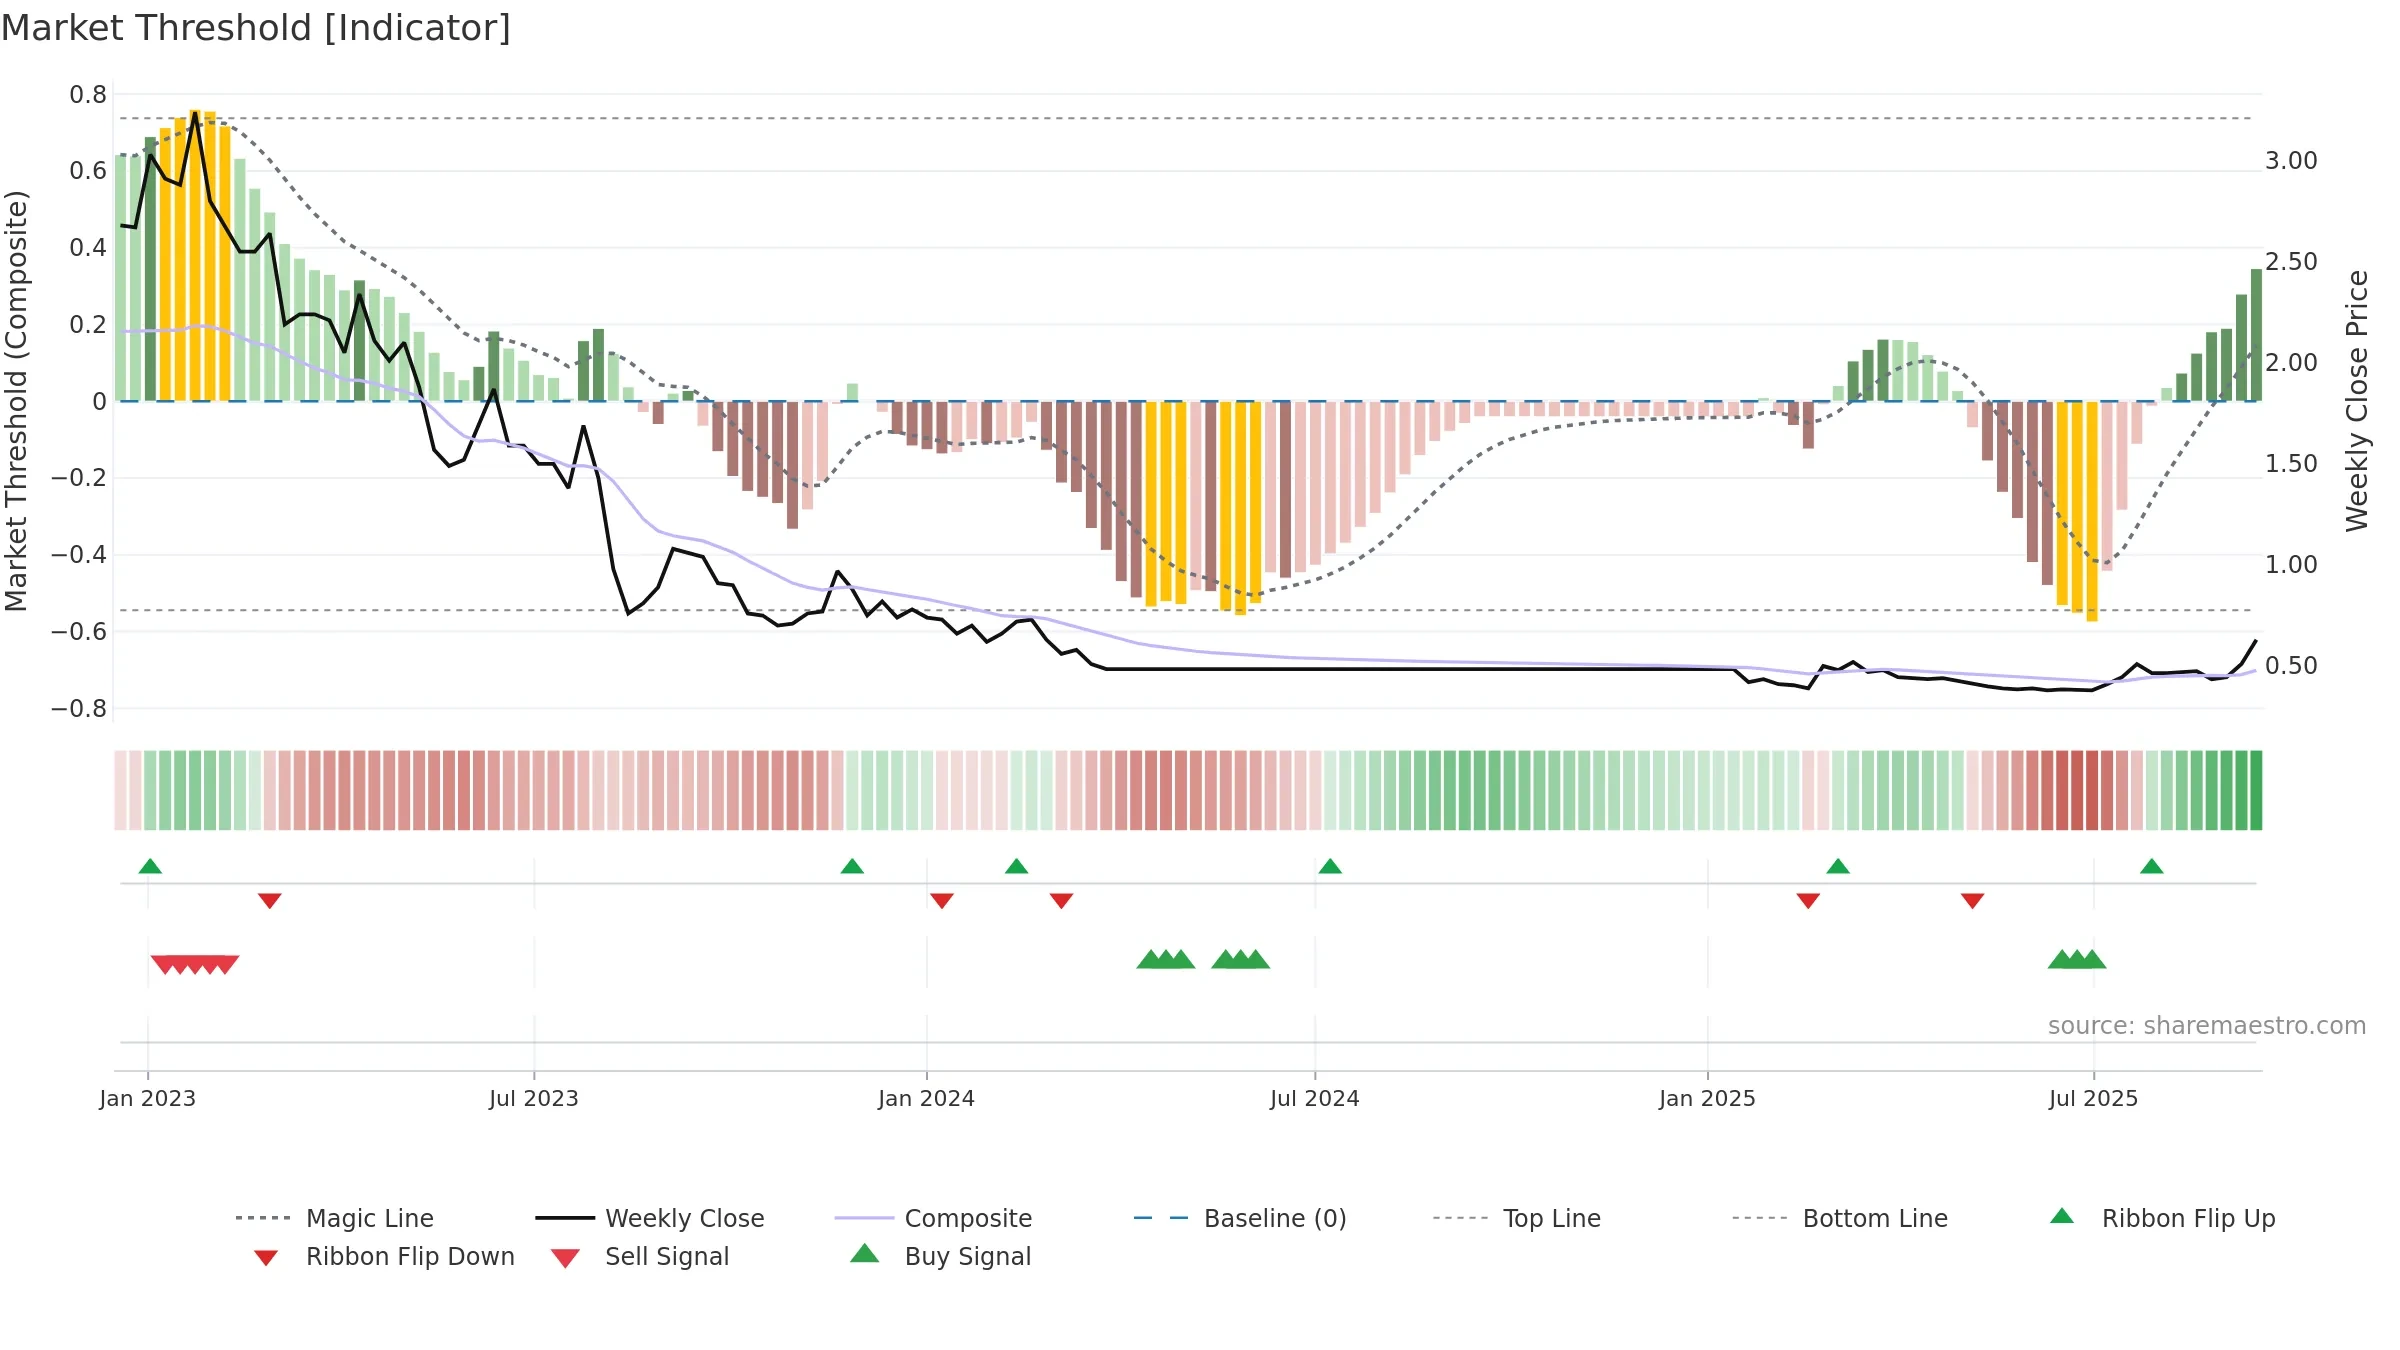This screenshot has height=1350, width=2400.
Task: Toggle the Bottom Line legend entry
Action: tap(1840, 1218)
